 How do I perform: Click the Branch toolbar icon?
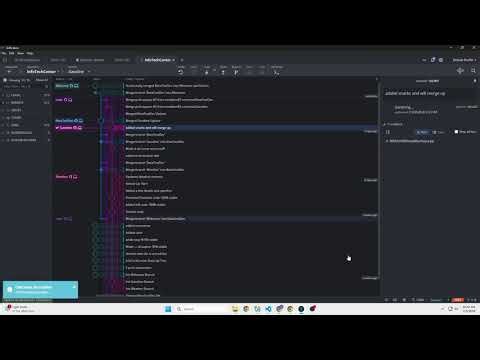tap(236, 72)
